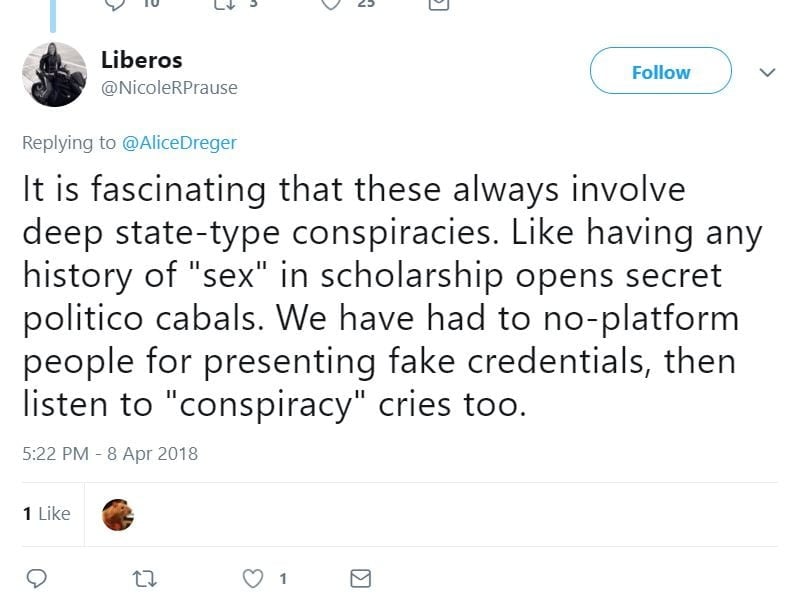
Task: Click the avatar of the user who liked
Action: pyautogui.click(x=118, y=514)
